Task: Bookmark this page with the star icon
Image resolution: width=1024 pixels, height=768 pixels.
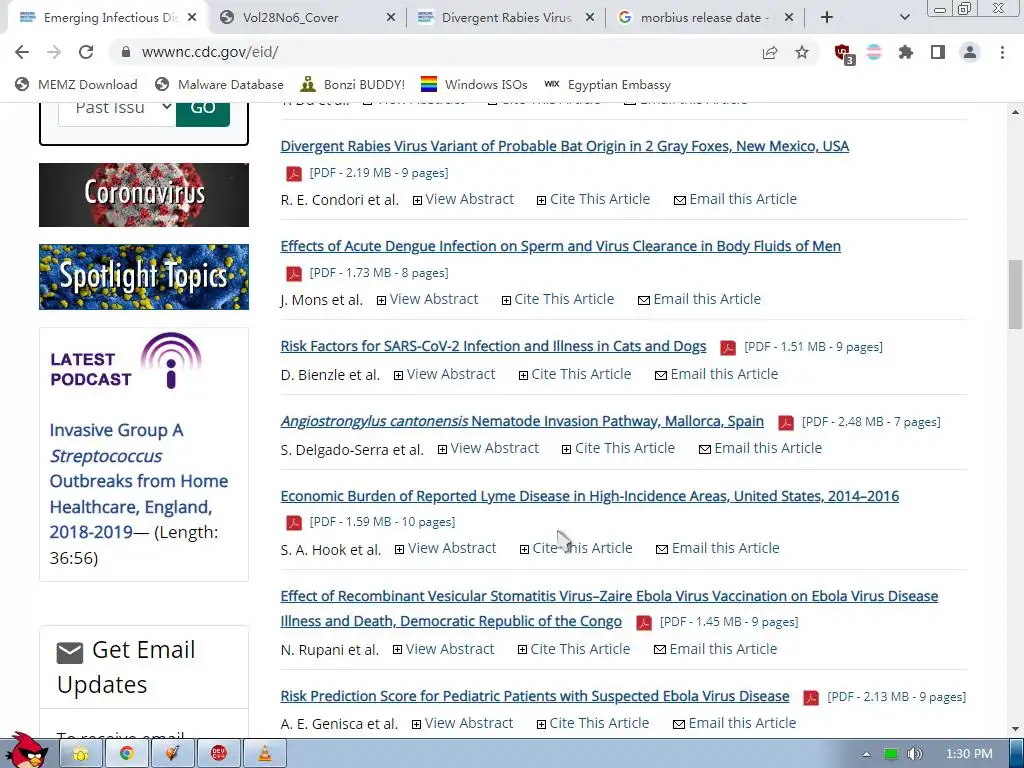Action: pos(802,52)
